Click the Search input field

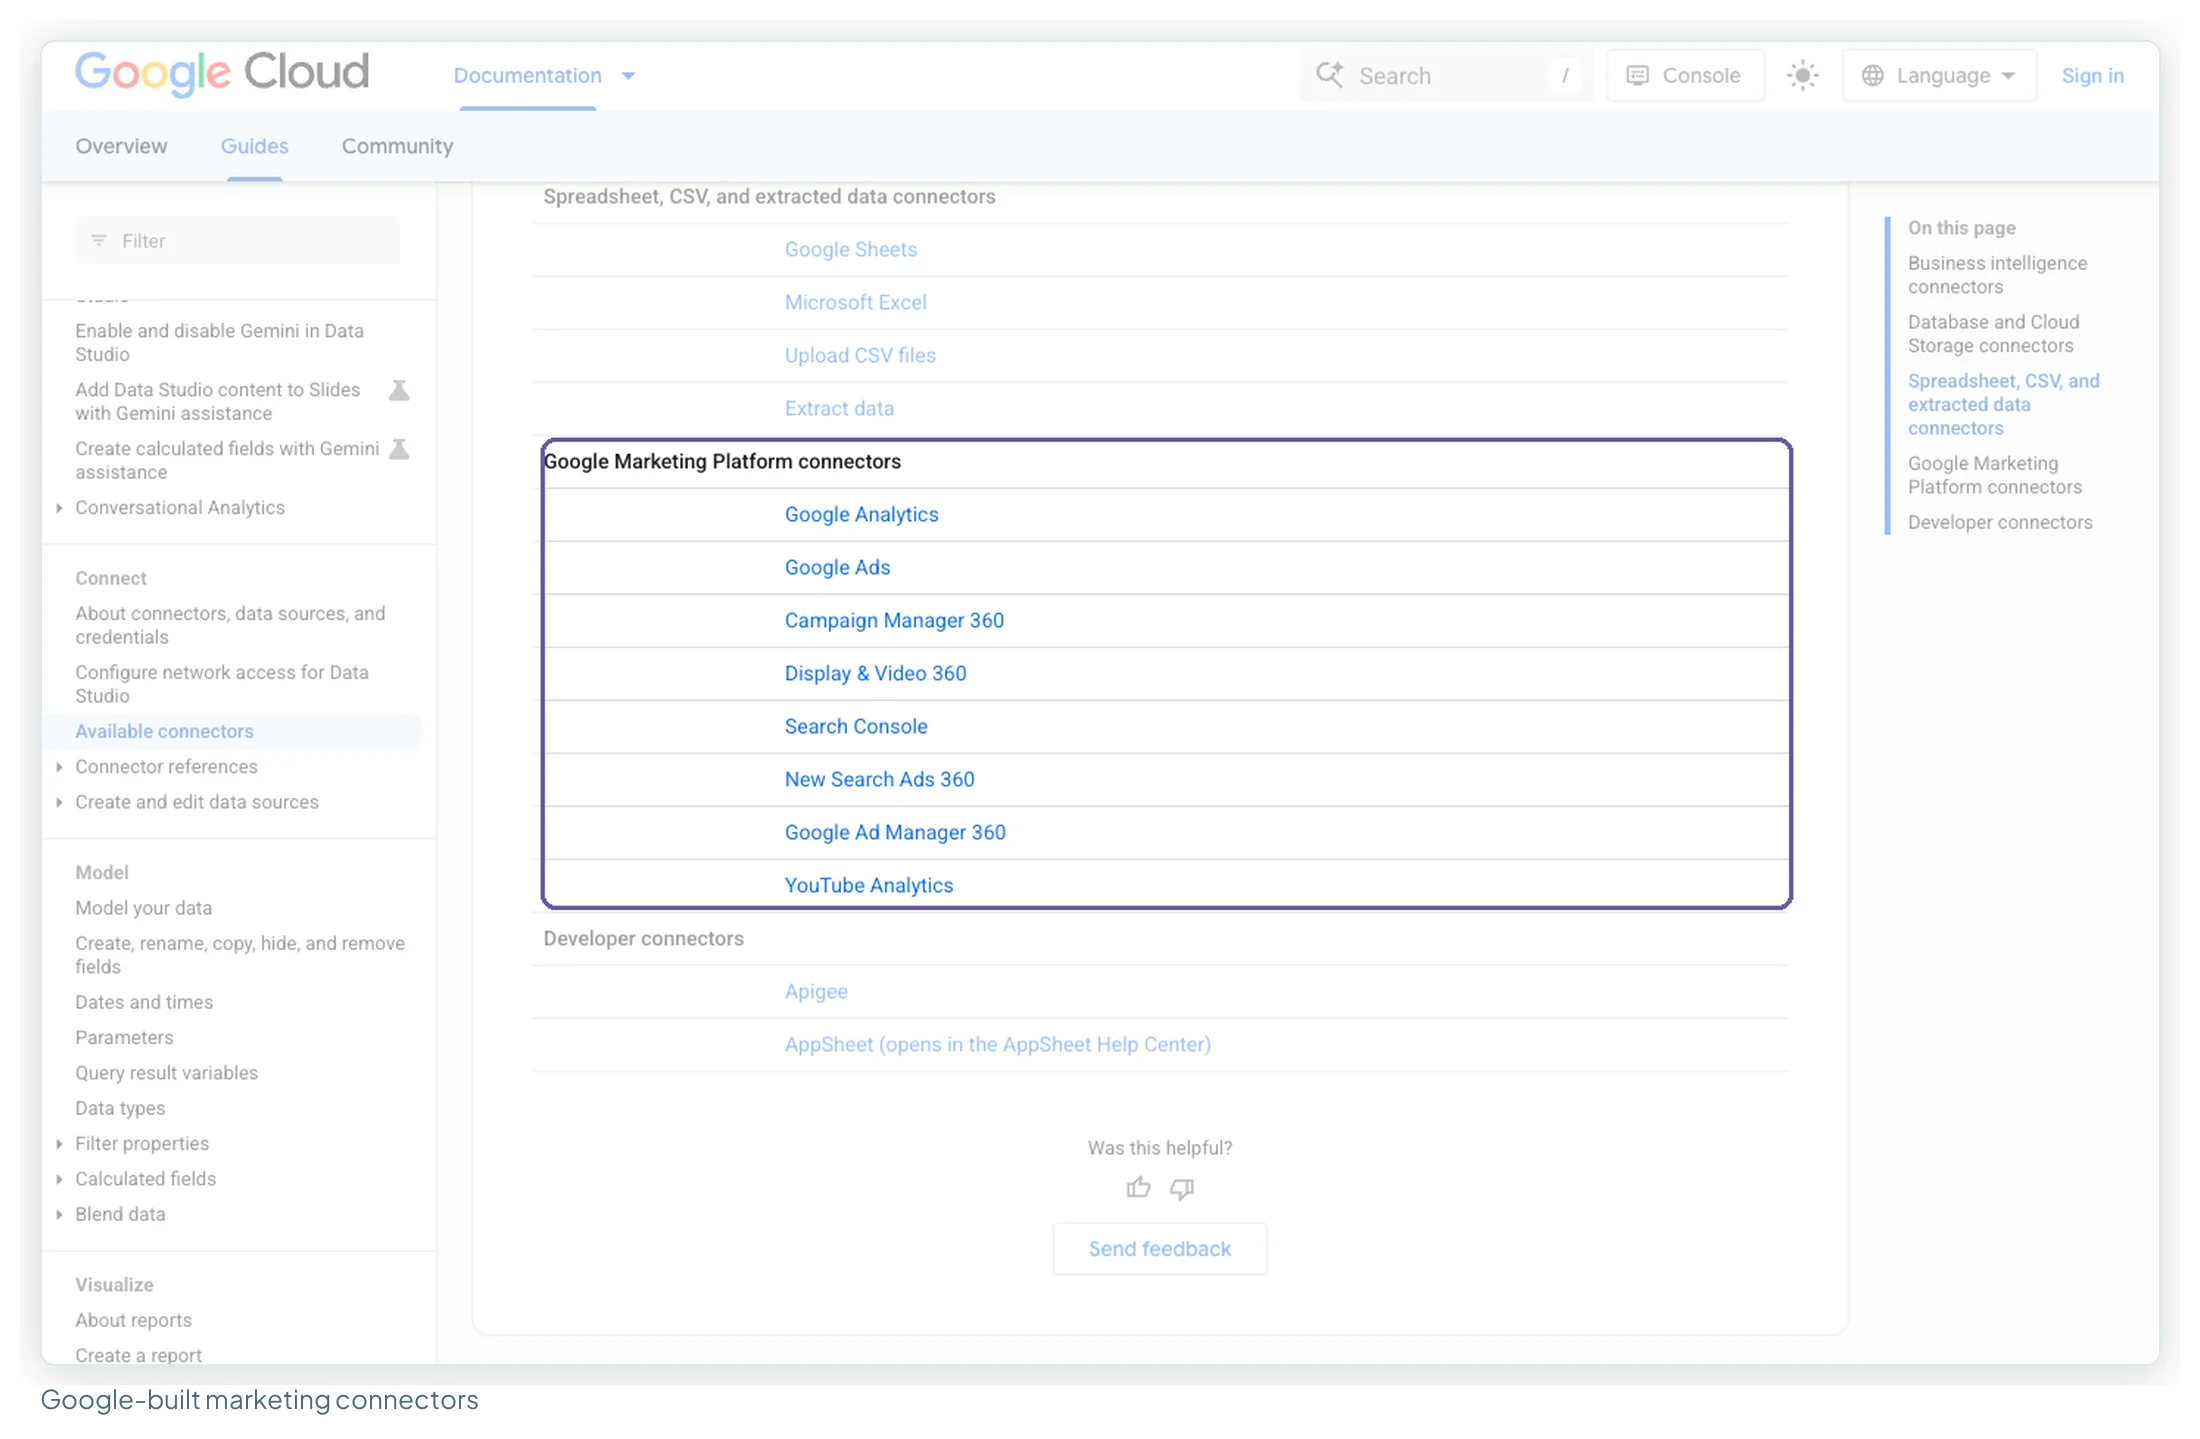1446,76
